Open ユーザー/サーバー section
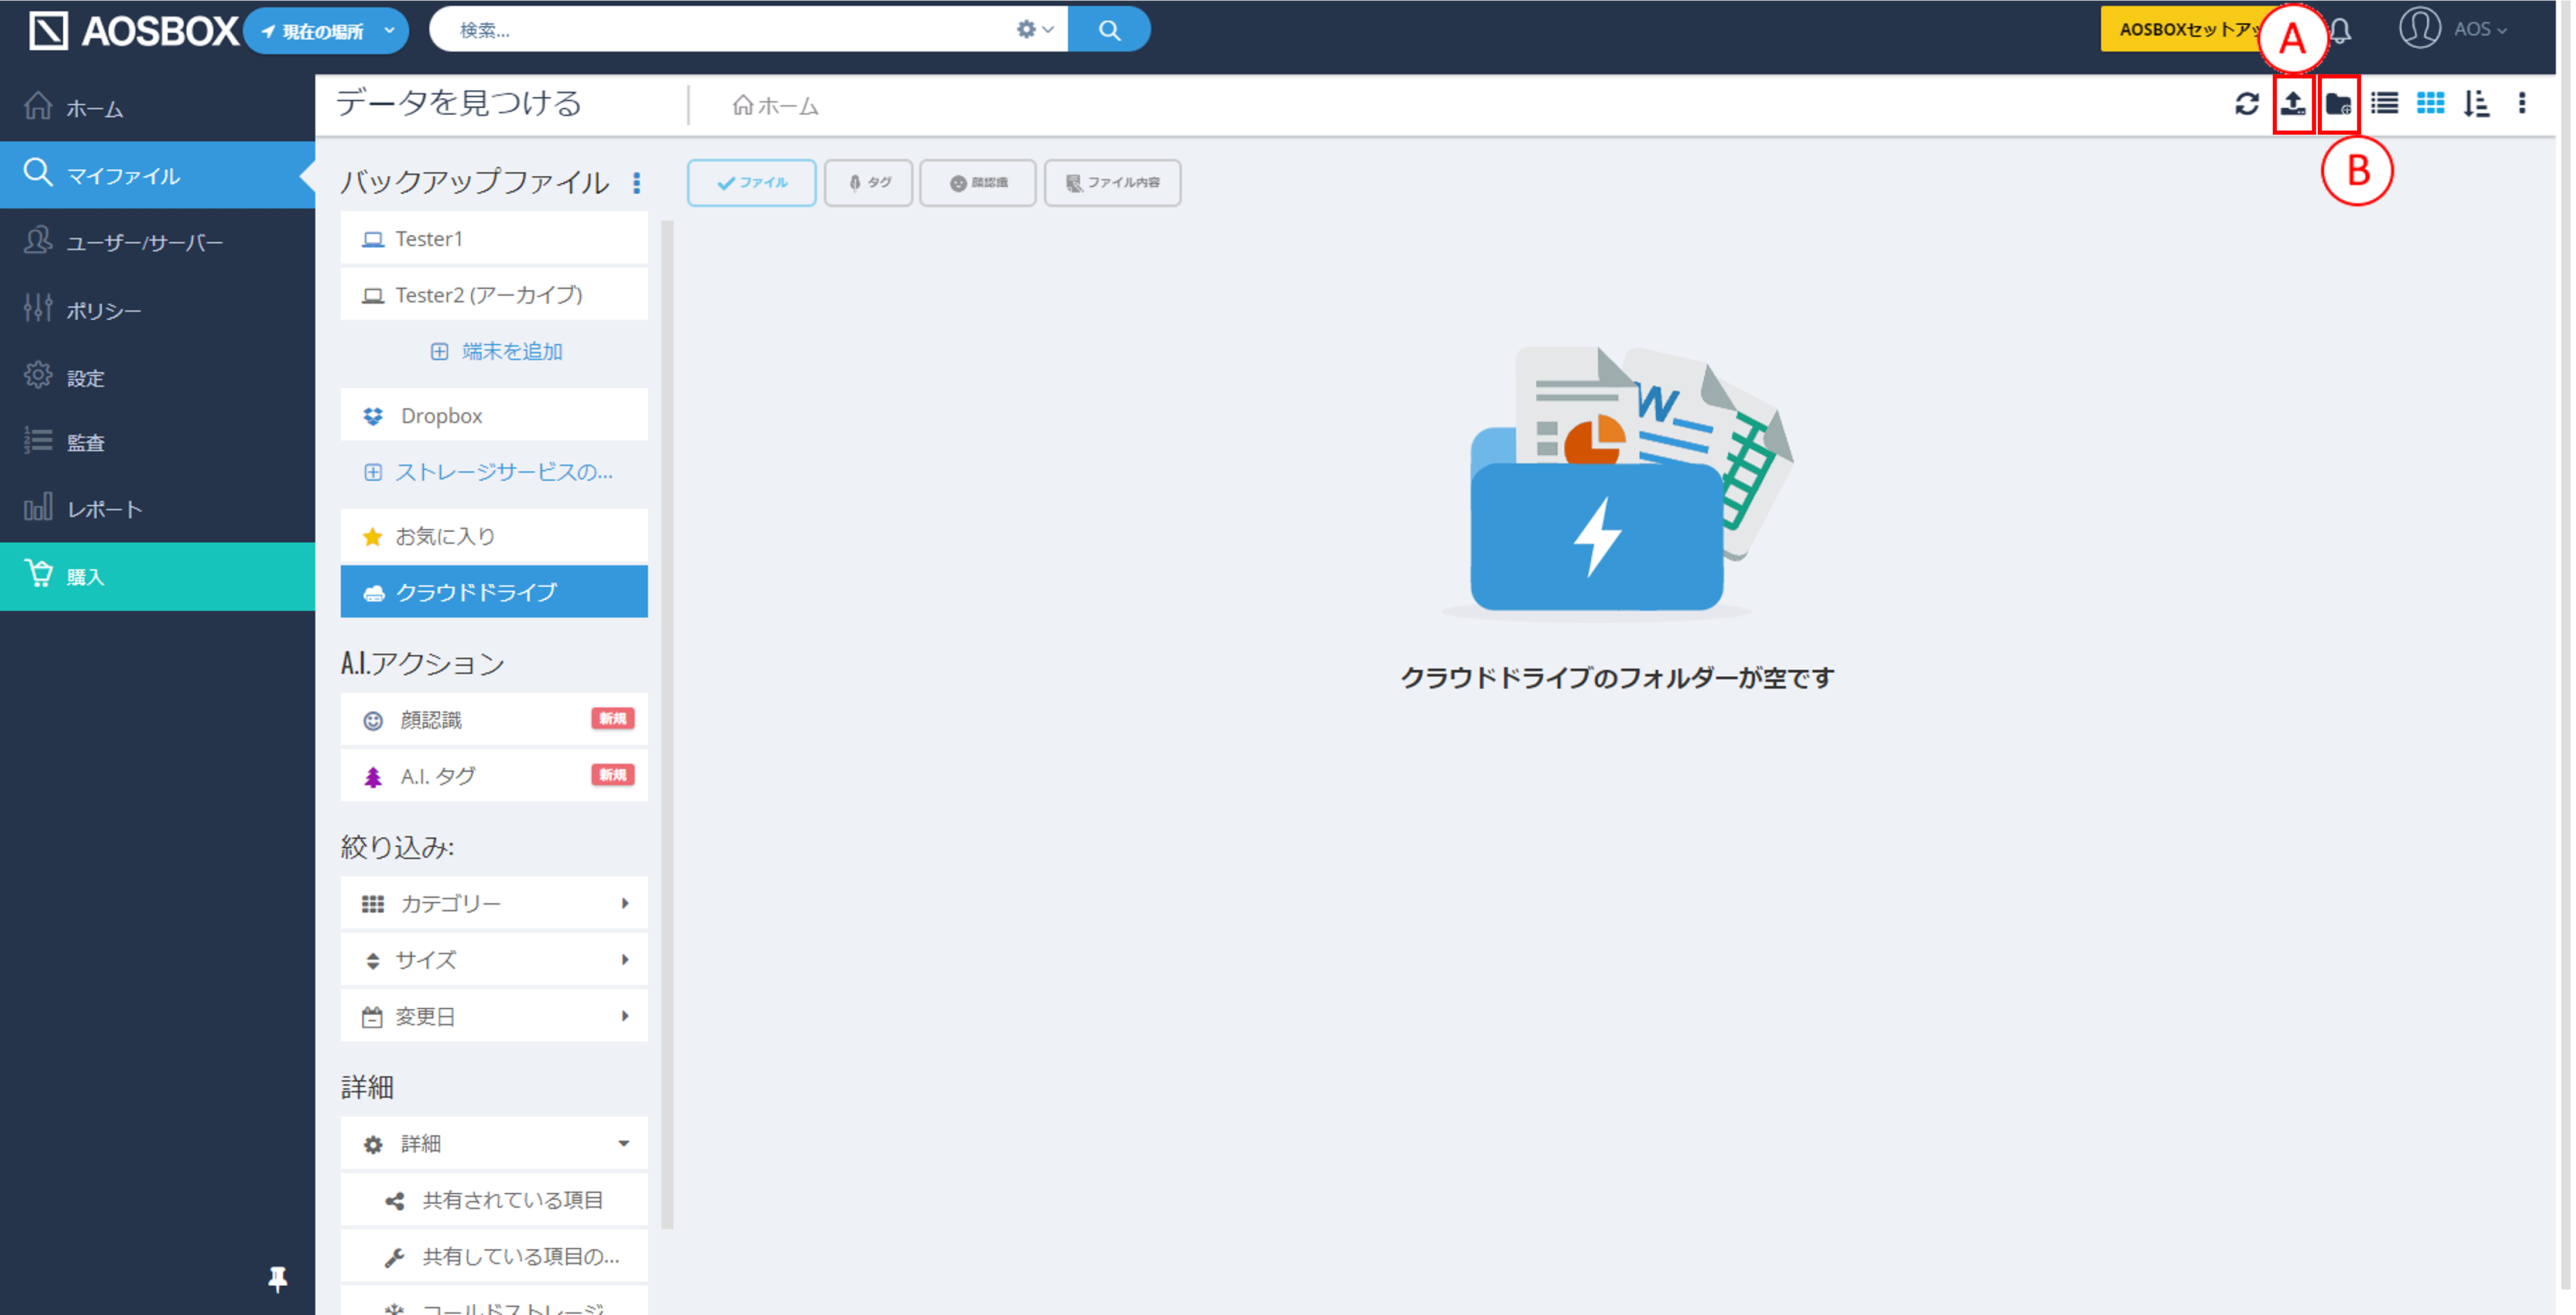This screenshot has width=2576, height=1315. [x=157, y=242]
